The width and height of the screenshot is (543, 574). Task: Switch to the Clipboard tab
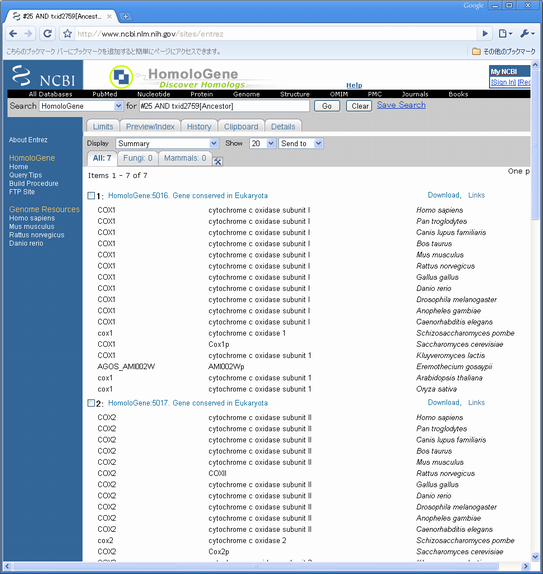[x=241, y=126]
